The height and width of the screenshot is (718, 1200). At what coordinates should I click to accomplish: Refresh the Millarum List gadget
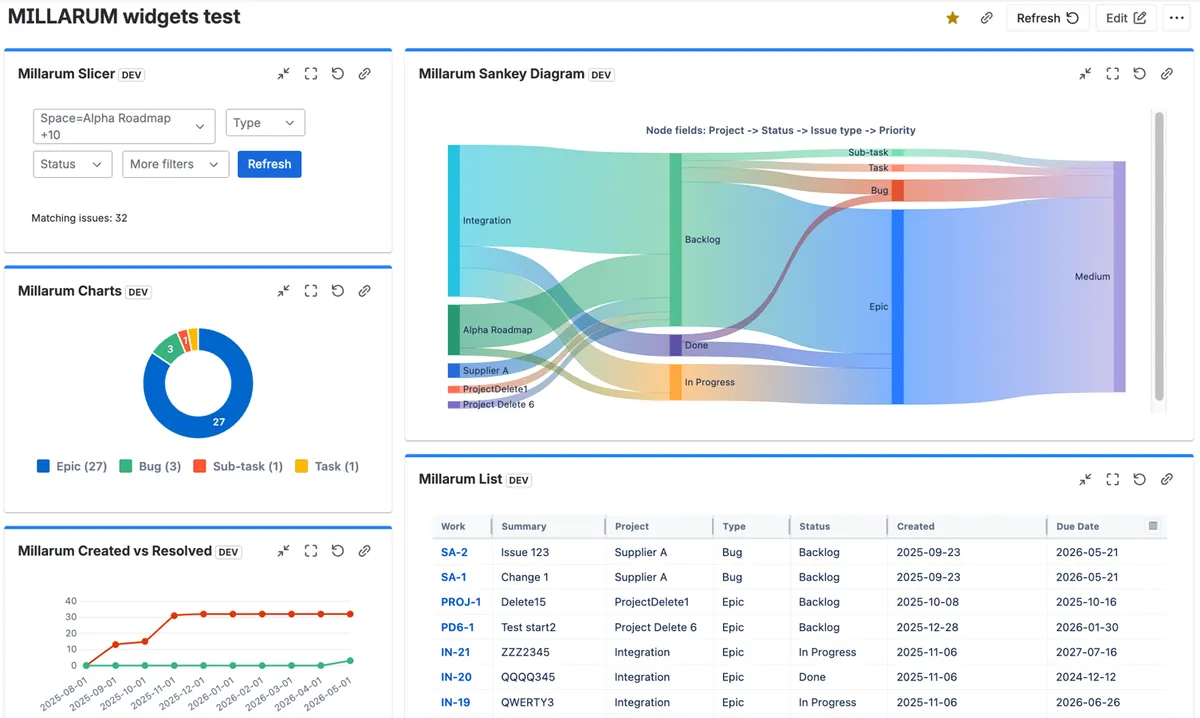pos(1139,480)
